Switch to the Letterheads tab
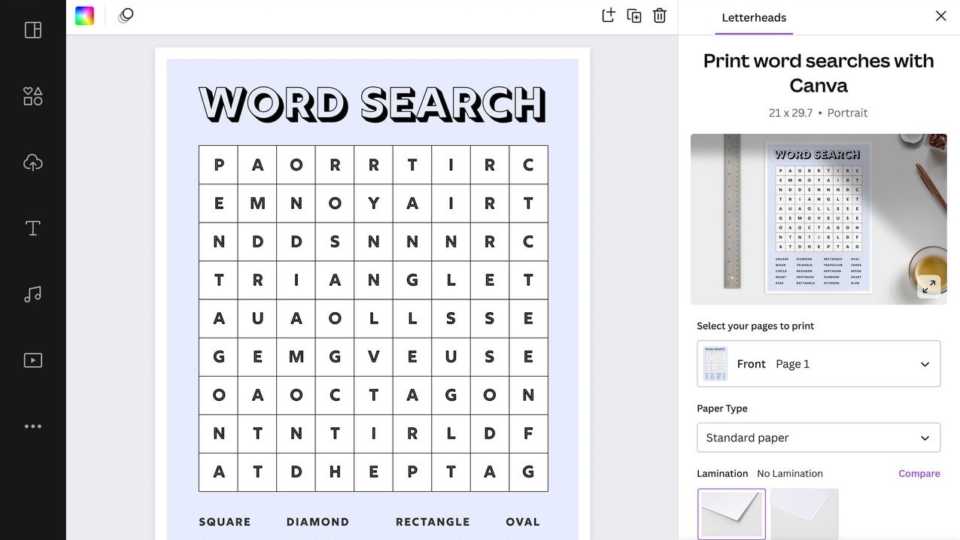Viewport: 960px width, 540px height. 754,17
